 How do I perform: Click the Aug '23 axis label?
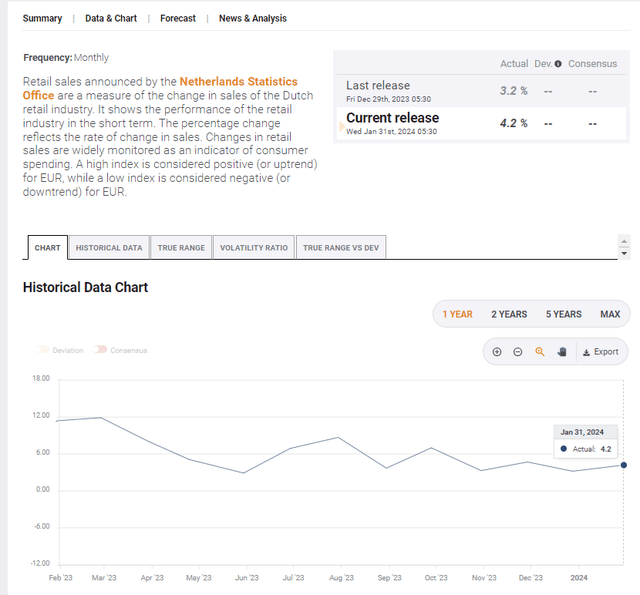[x=341, y=578]
